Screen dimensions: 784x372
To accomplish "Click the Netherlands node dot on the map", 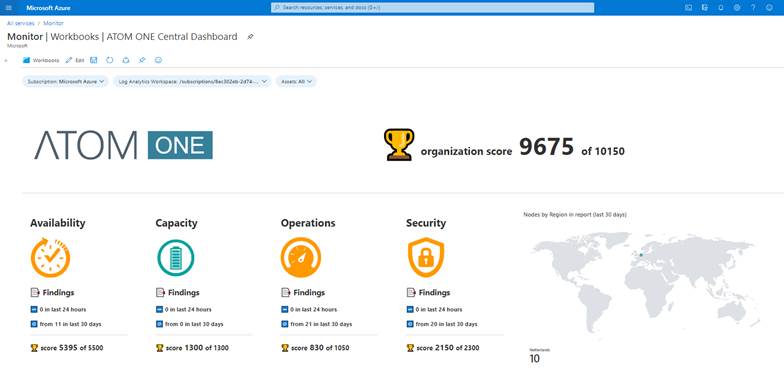I will 641,255.
